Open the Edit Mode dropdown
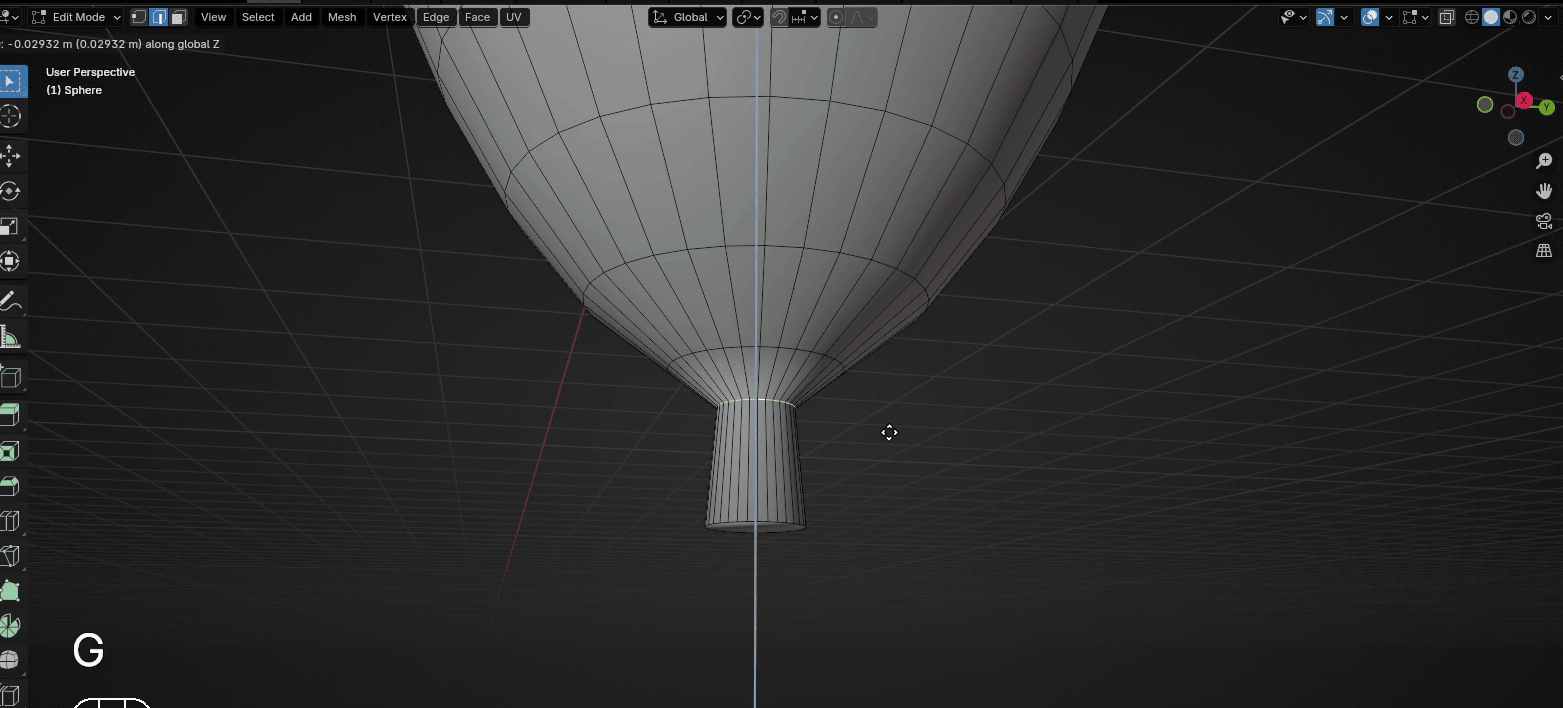1563x708 pixels. coord(77,17)
